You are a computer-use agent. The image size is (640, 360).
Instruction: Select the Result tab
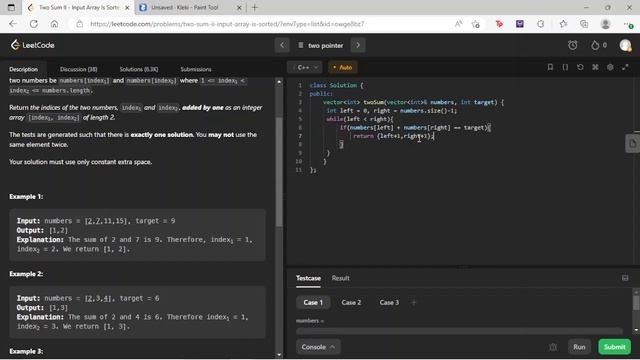click(x=340, y=278)
